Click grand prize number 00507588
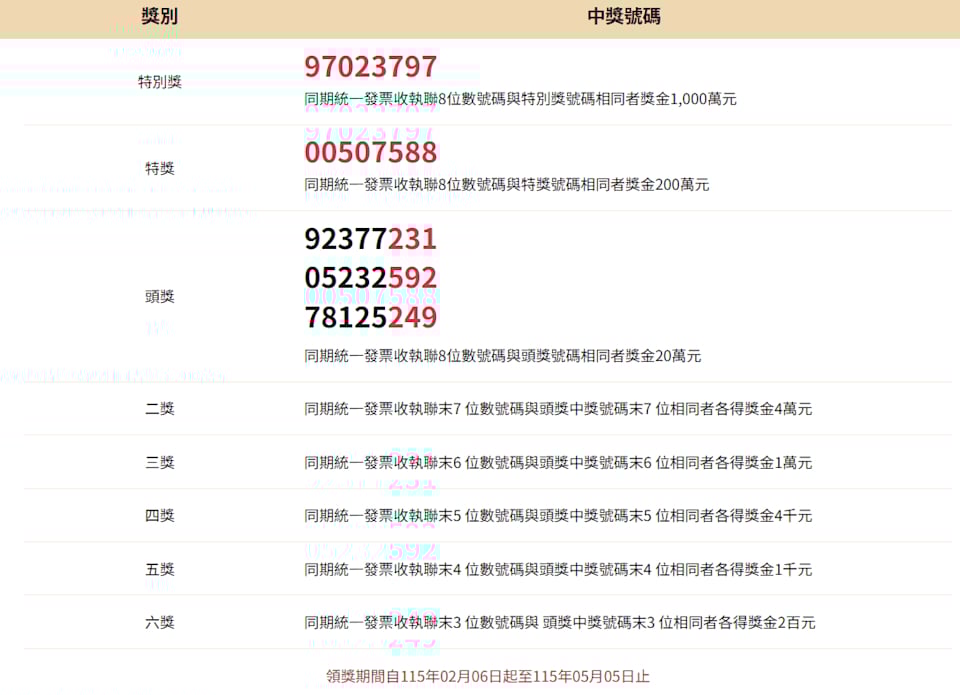 pos(371,153)
